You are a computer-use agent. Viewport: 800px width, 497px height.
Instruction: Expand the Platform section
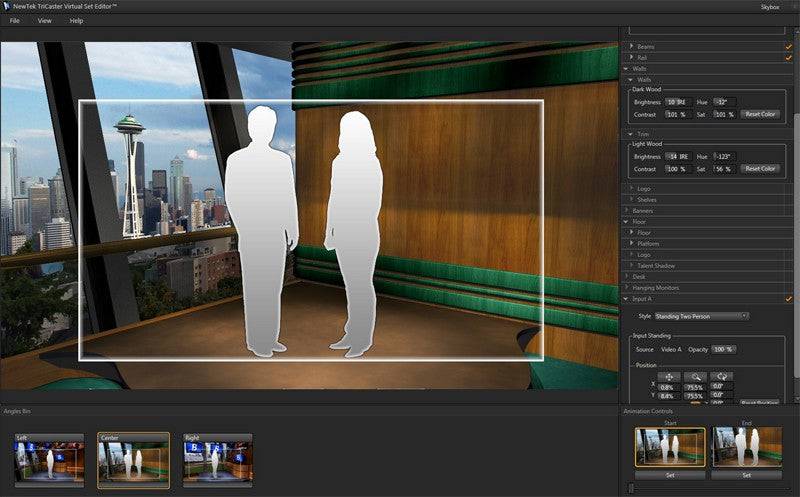632,243
